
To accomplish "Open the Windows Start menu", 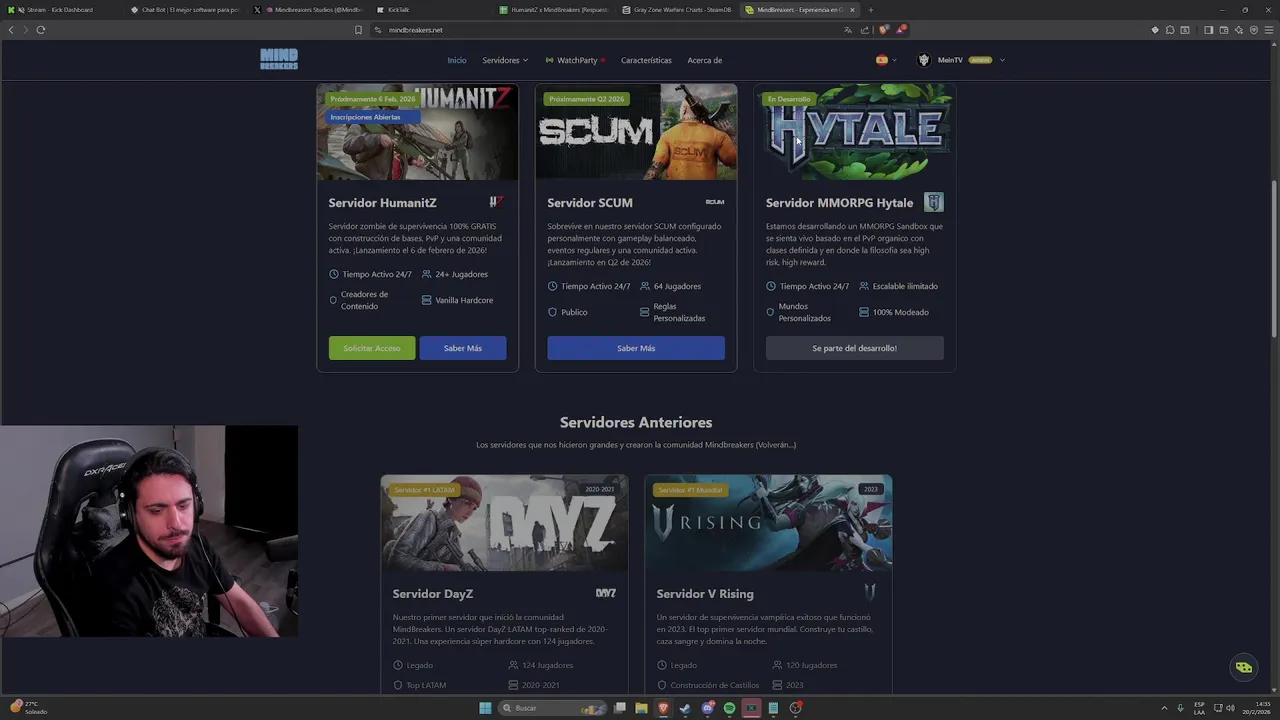I will 485,708.
